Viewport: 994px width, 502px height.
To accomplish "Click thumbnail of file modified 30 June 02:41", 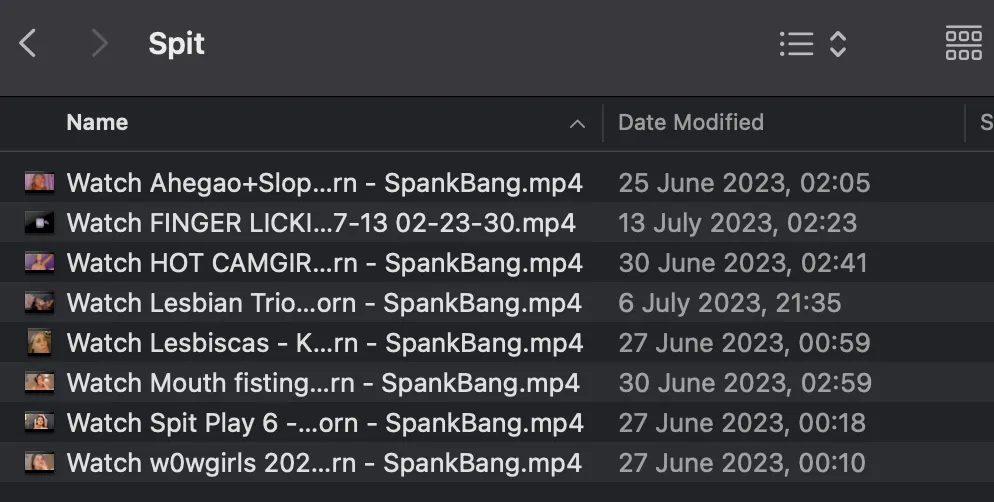I will tap(39, 262).
